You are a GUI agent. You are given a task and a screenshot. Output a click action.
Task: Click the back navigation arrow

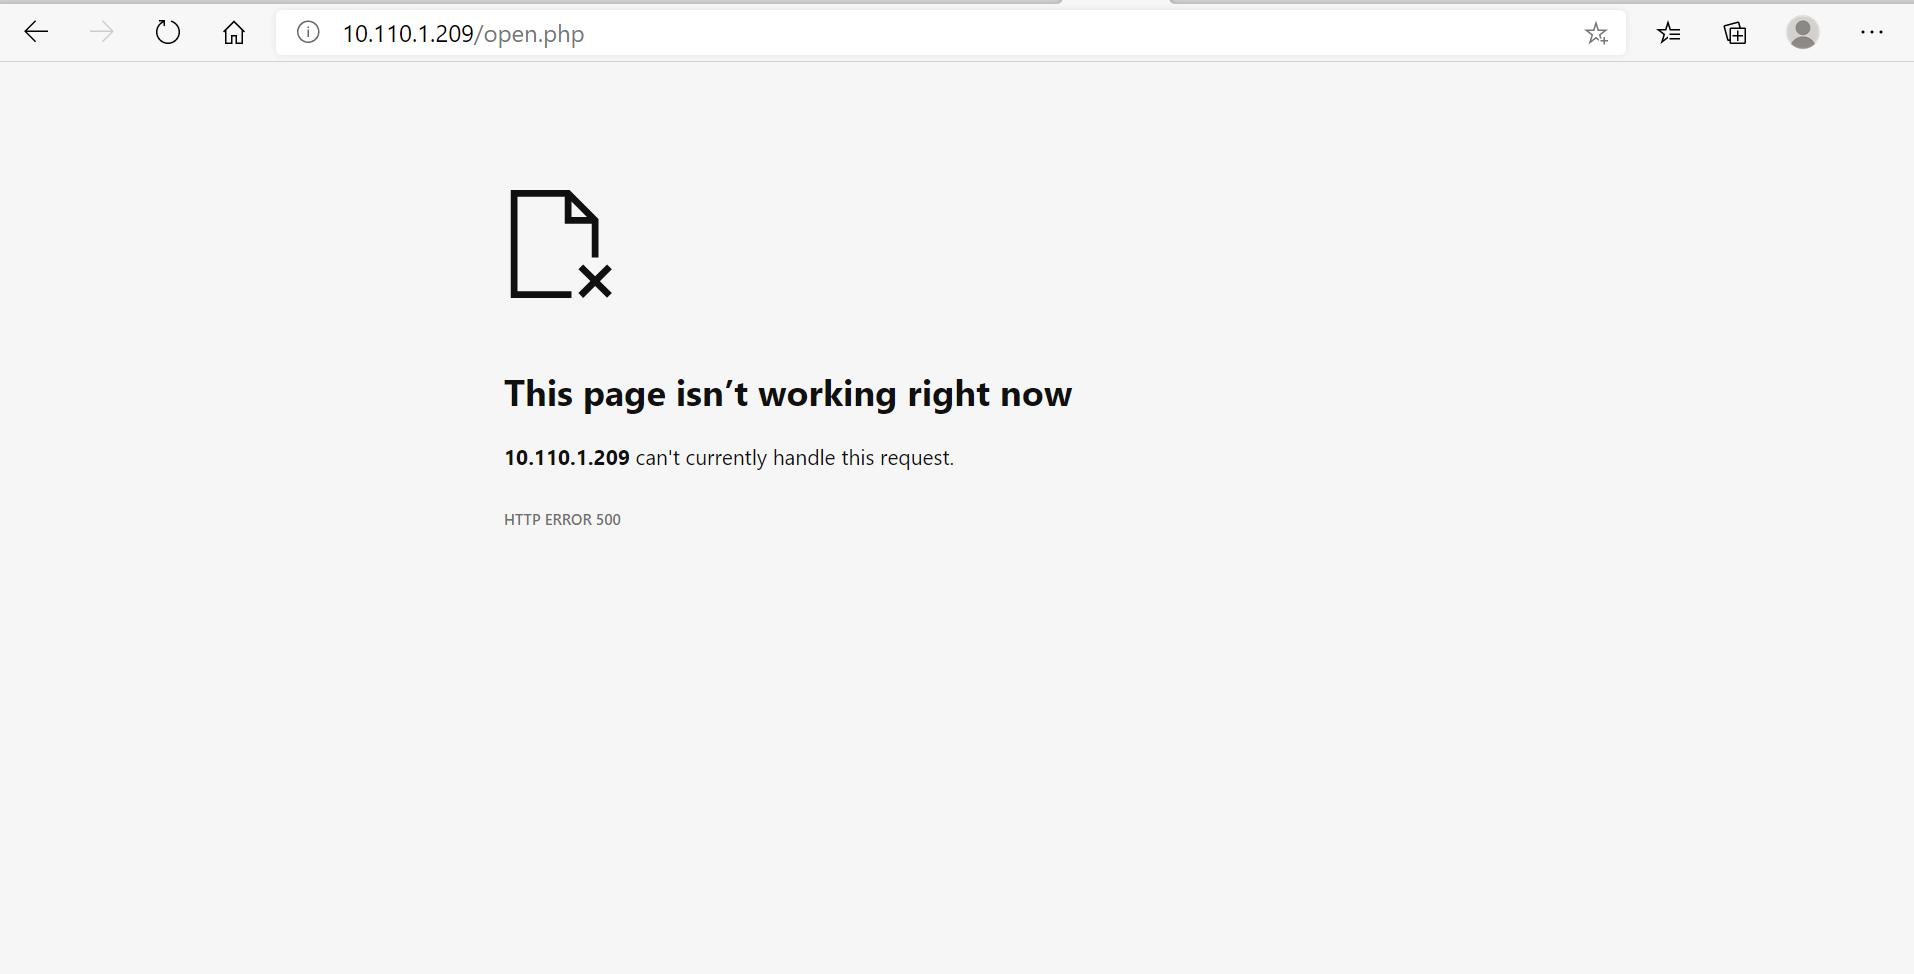coord(36,32)
